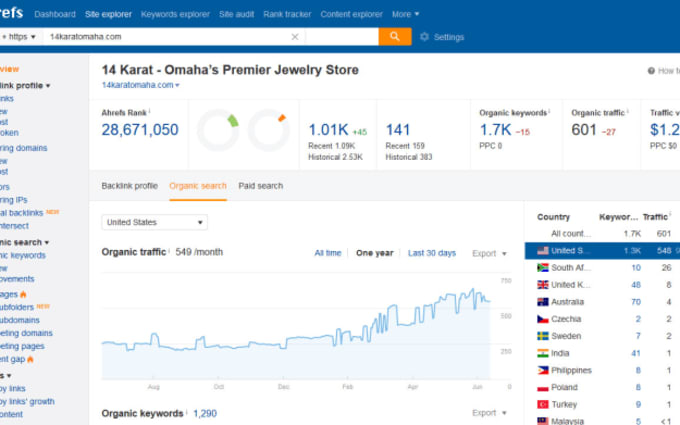Click Australia keyword count 70
The width and height of the screenshot is (680, 425).
636,302
